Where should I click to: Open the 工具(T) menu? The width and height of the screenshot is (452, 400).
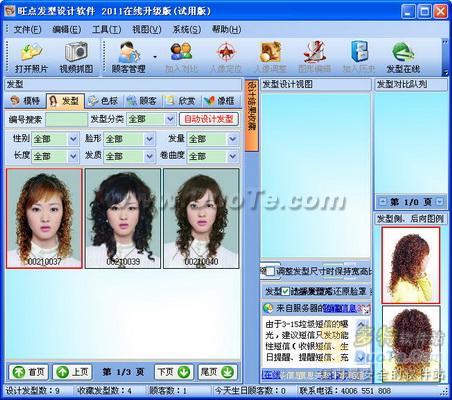click(106, 29)
